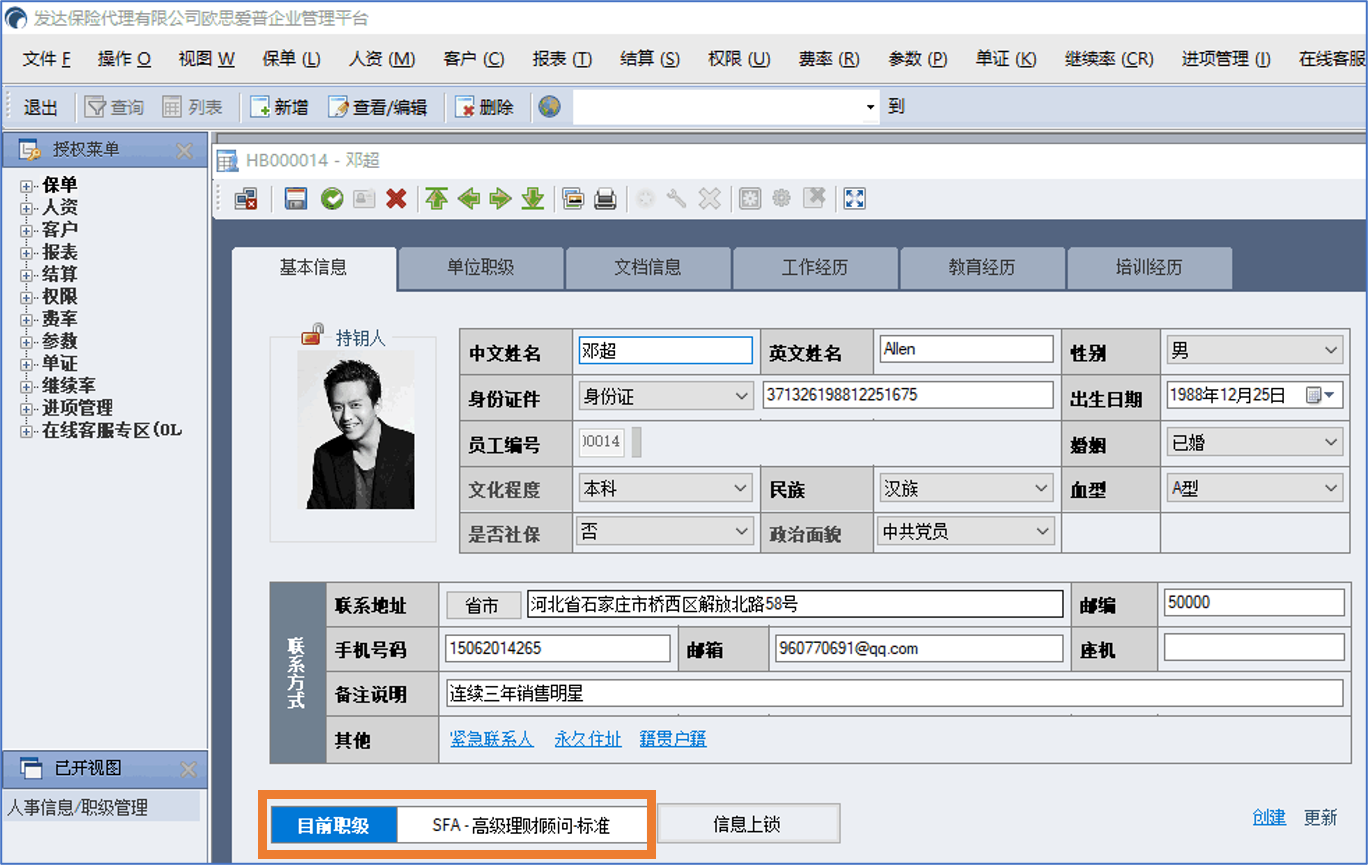Screen dimensions: 1368x865
Task: Open the 报表 (T) menu
Action: pos(561,59)
